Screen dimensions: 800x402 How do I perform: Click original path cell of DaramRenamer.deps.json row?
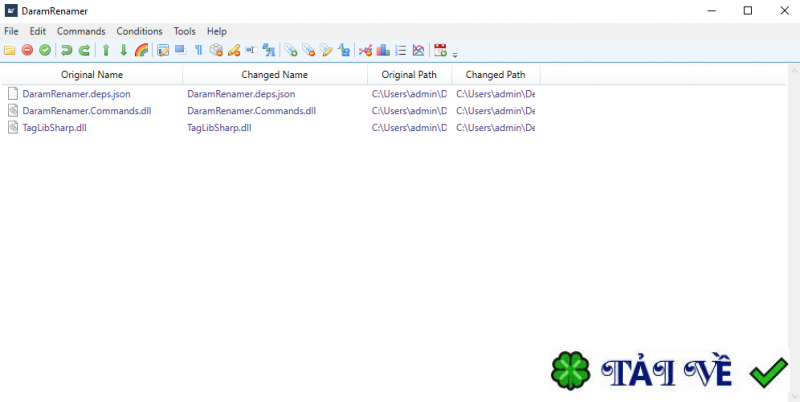coord(409,94)
